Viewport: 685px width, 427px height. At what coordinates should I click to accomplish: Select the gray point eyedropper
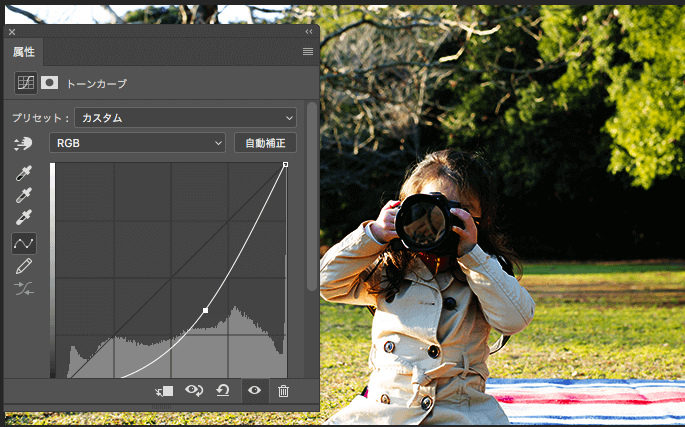(24, 196)
